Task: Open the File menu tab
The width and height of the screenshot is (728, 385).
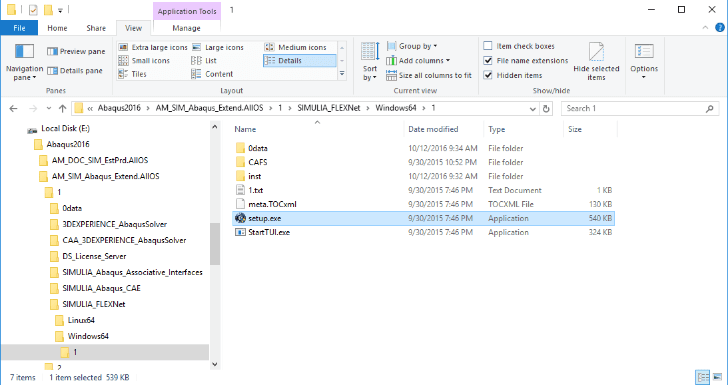Action: [19, 28]
